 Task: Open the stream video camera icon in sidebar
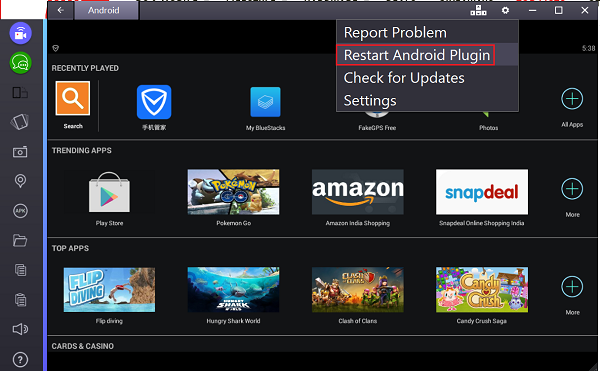pyautogui.click(x=21, y=34)
